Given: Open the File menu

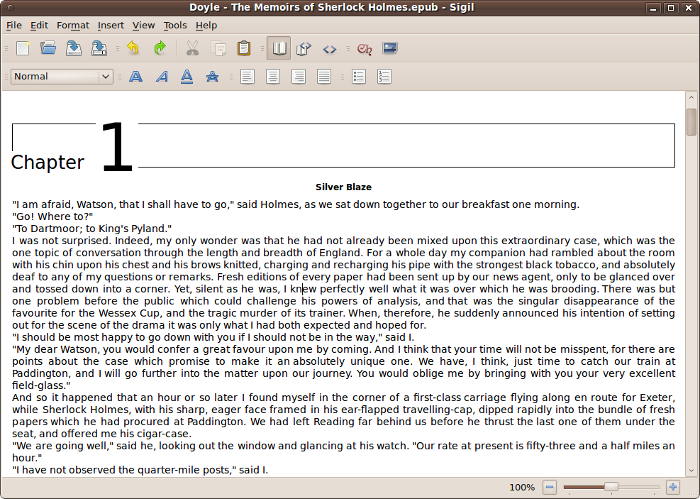Looking at the screenshot, I should click(x=14, y=25).
